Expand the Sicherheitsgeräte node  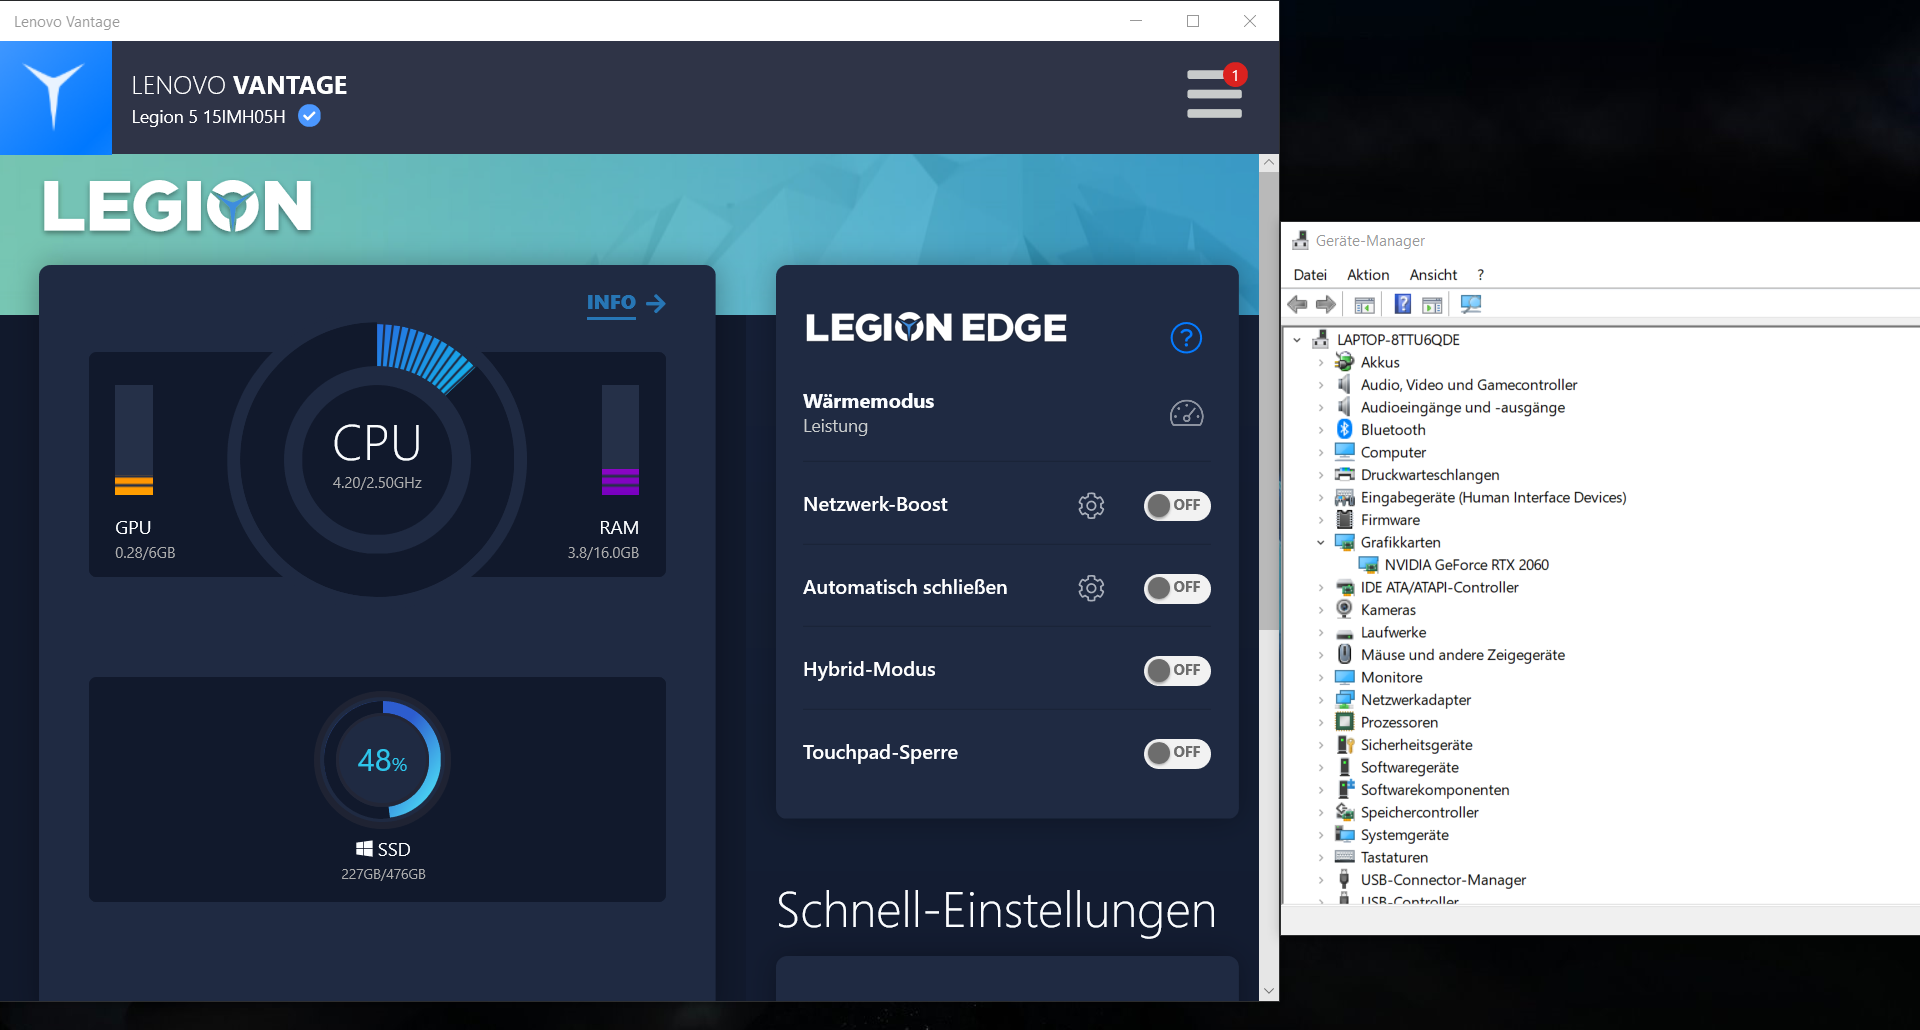pyautogui.click(x=1321, y=745)
